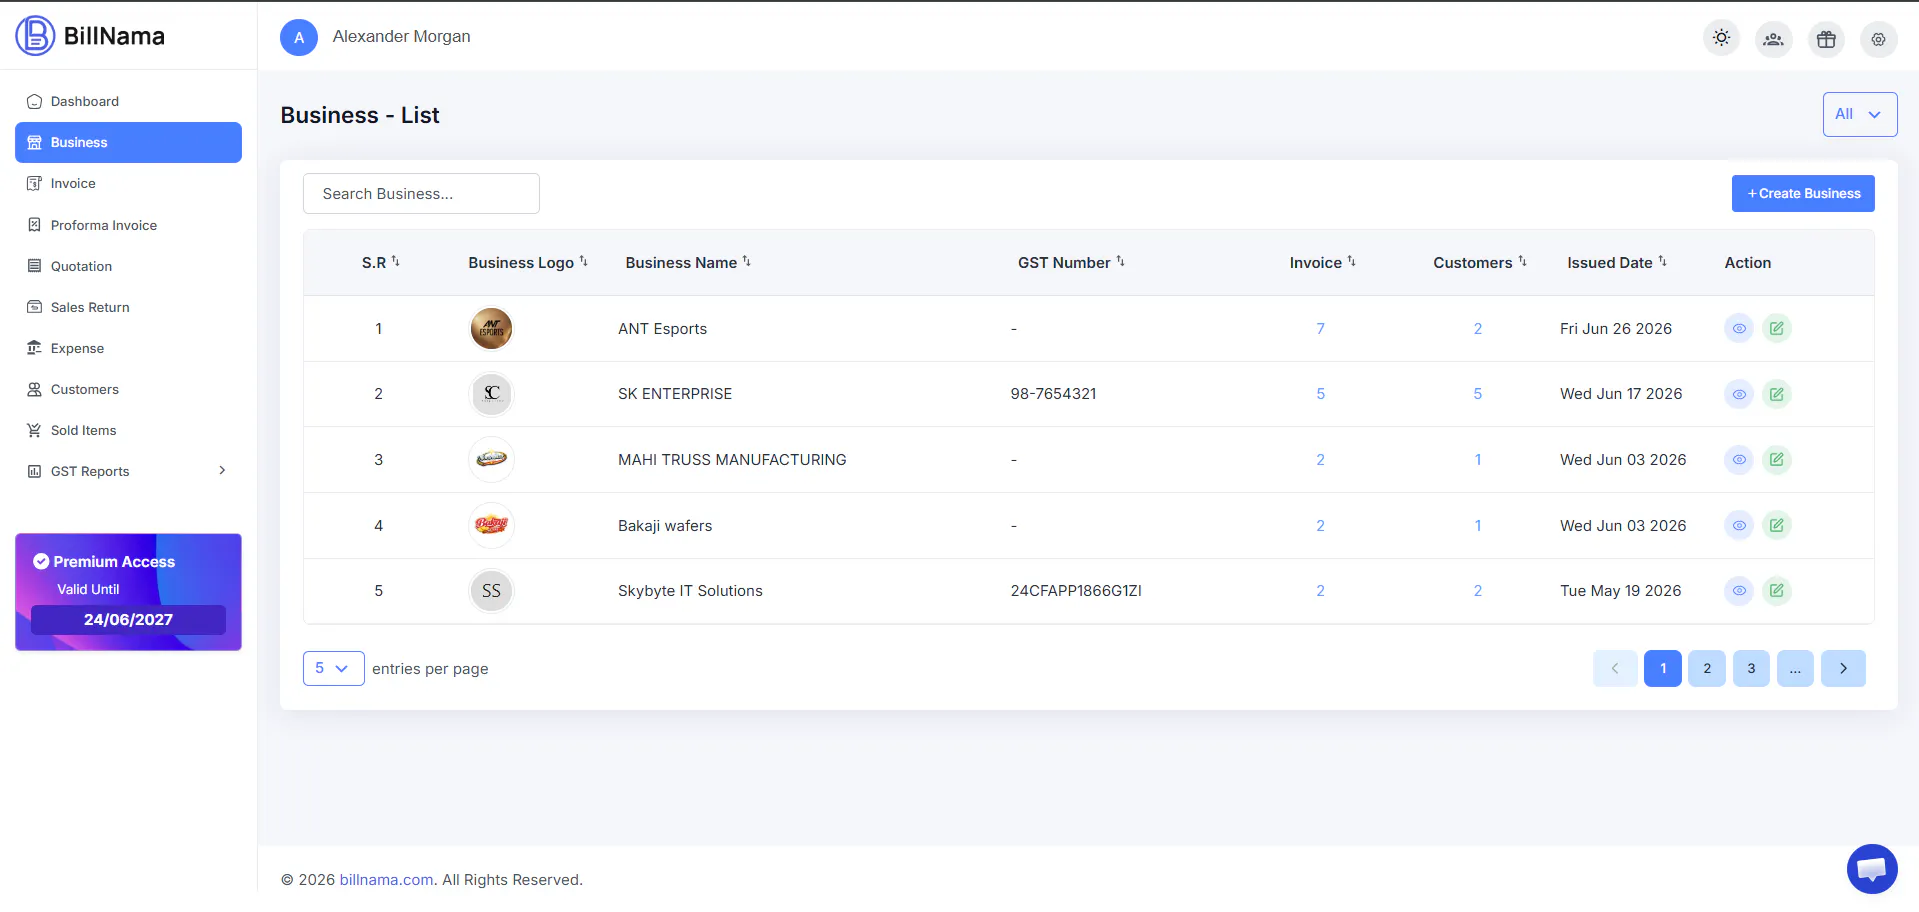View ANT Esports with eye icon
Screen dimensions: 1919x912
tap(1739, 328)
